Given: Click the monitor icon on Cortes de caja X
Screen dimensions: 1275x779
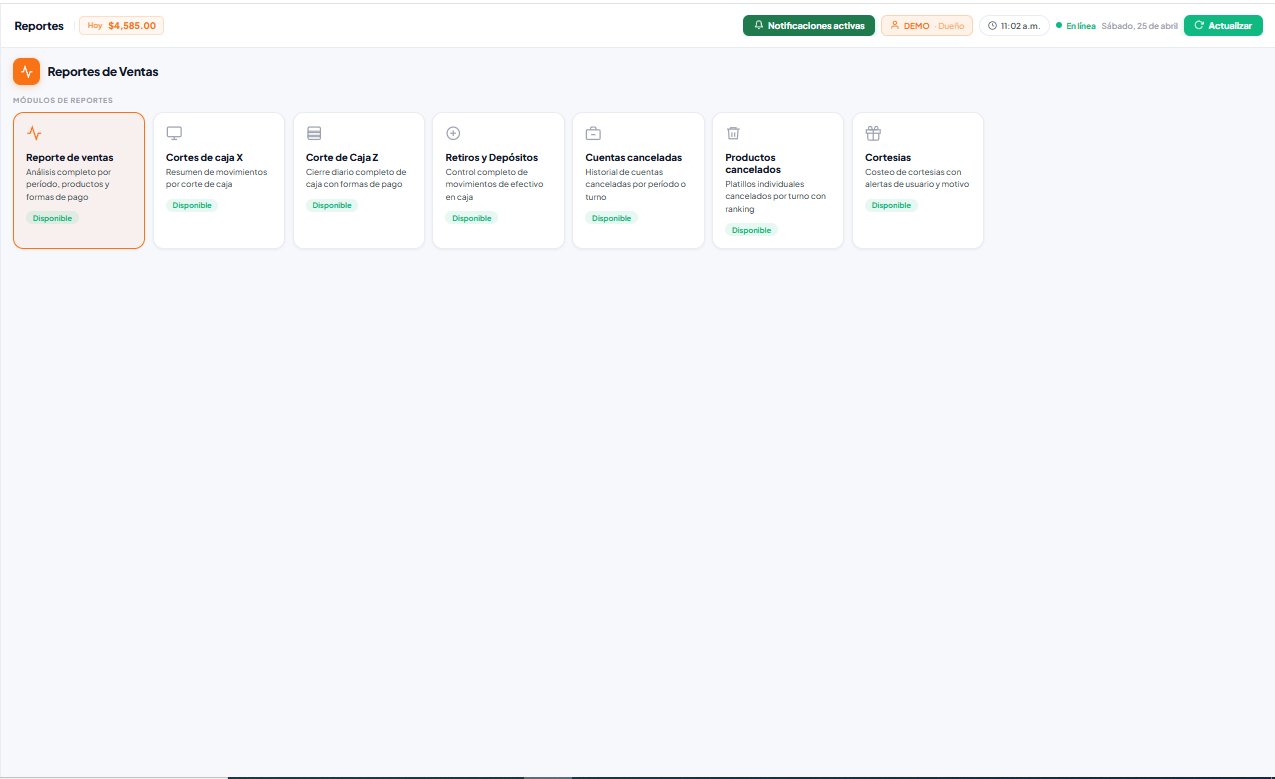Looking at the screenshot, I should point(174,133).
